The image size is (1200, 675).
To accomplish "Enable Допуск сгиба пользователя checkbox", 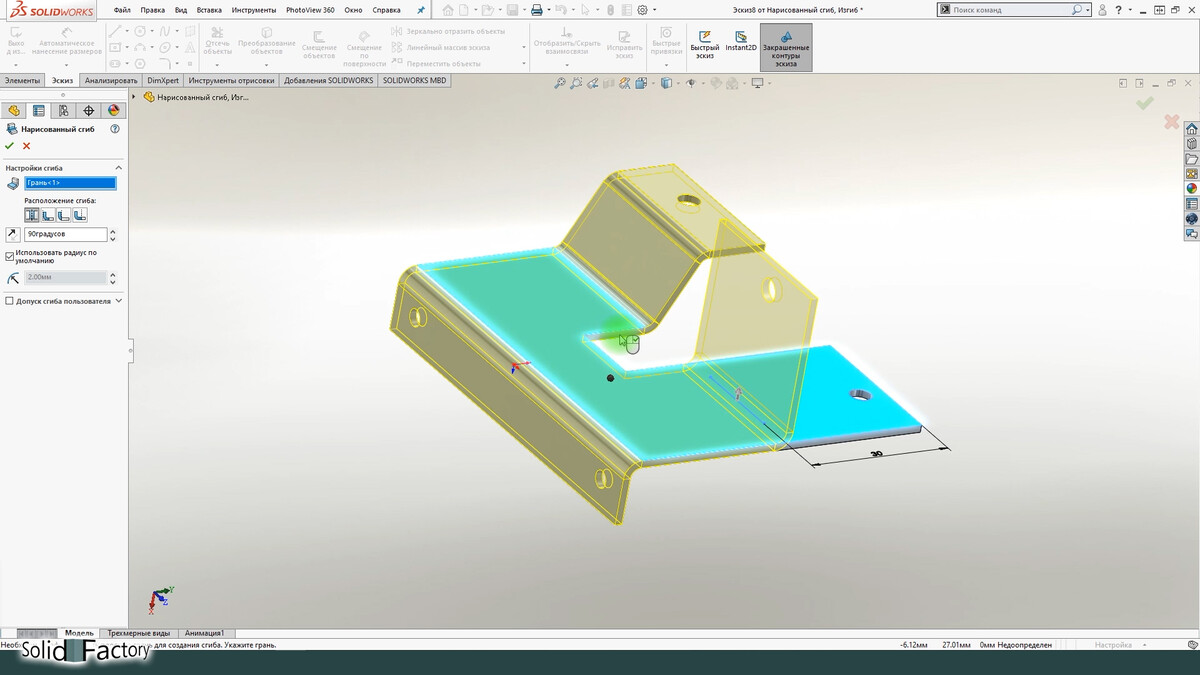I will 10,300.
